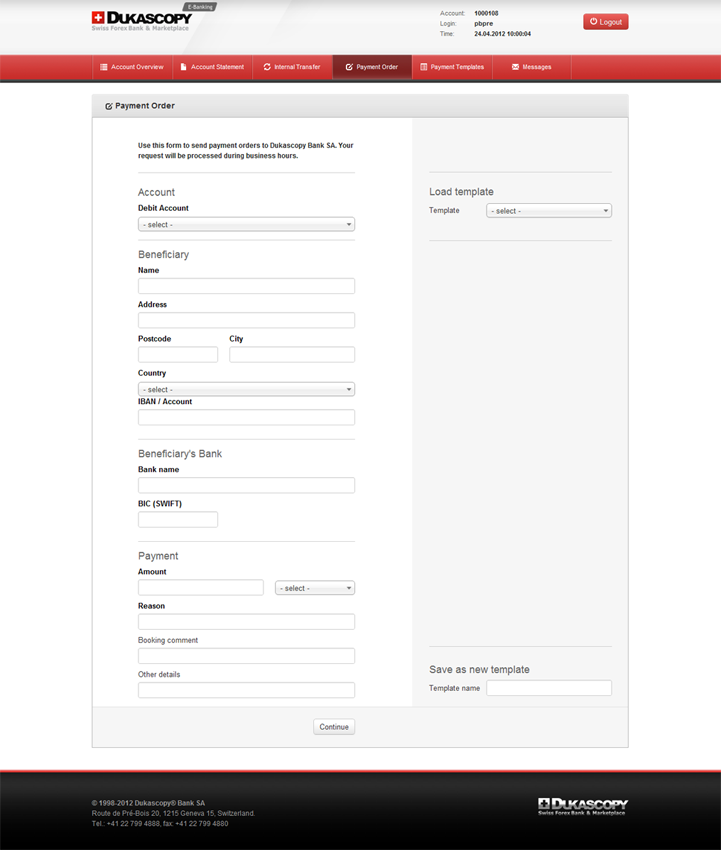Click the City input field
The height and width of the screenshot is (850, 721).
[292, 355]
